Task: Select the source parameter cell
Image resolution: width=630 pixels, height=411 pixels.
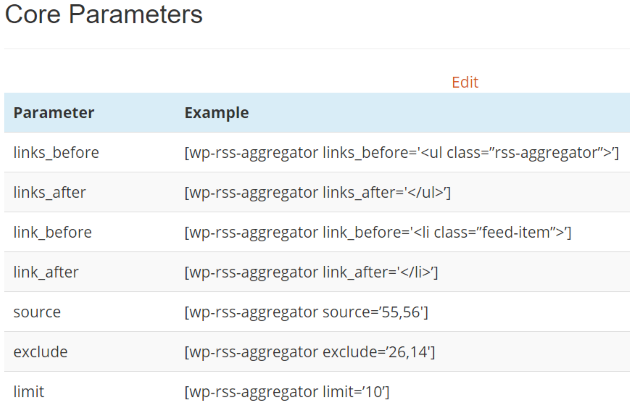Action: click(37, 312)
